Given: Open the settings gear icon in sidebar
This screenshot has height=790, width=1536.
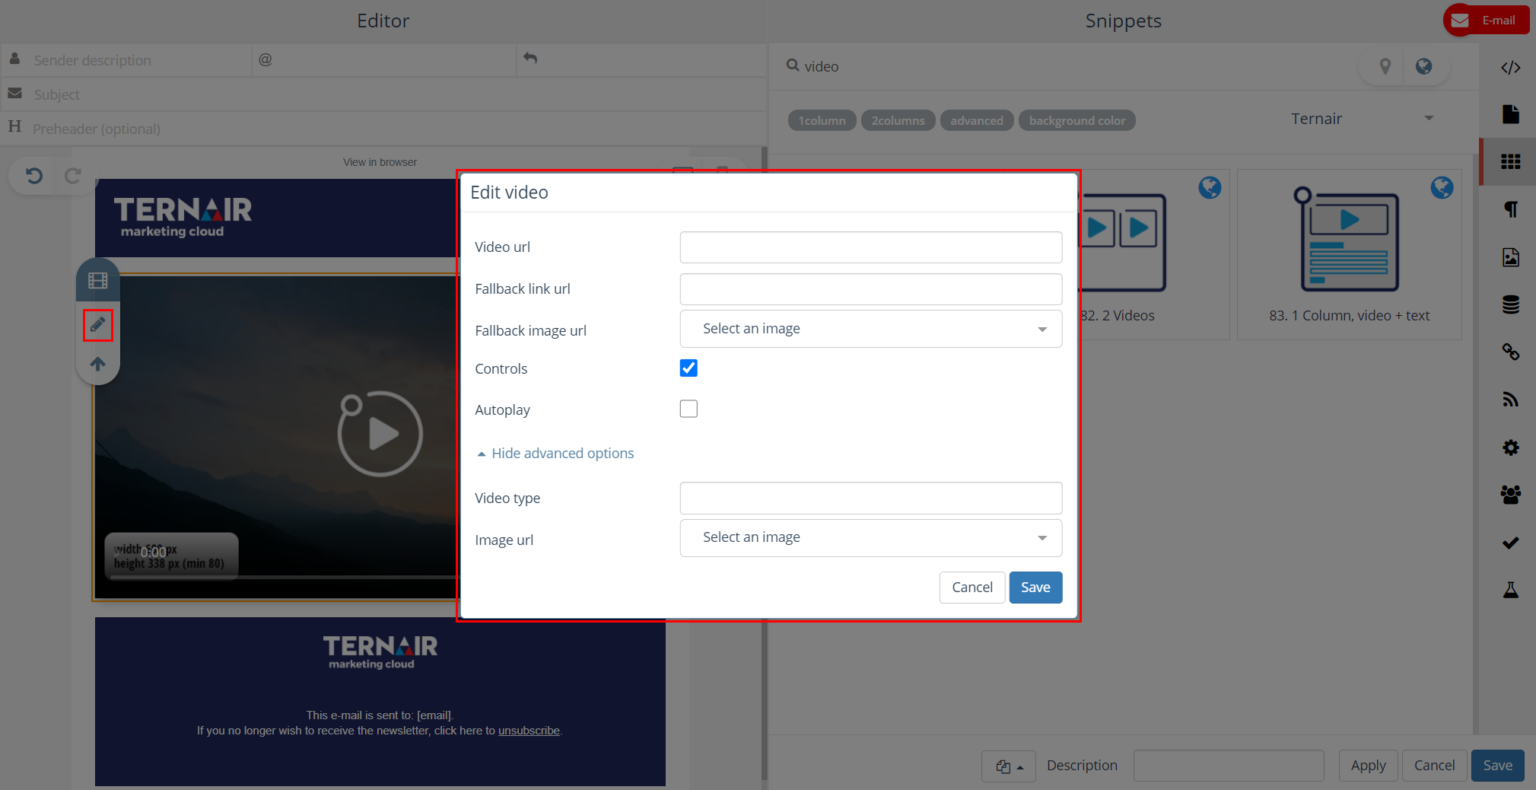Looking at the screenshot, I should point(1510,447).
